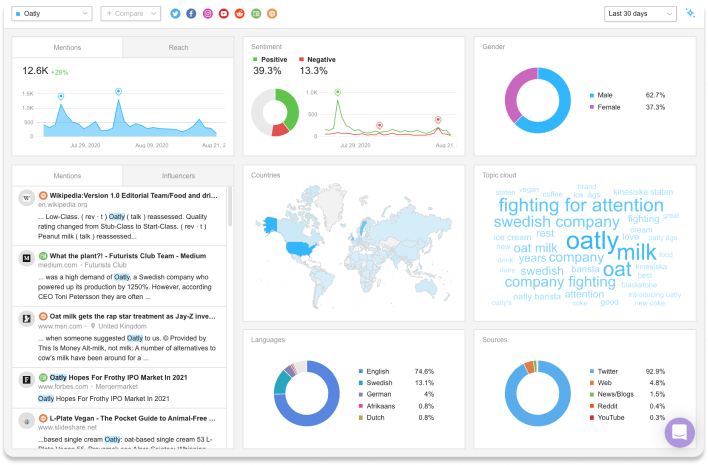Toggle the Instagram source filter icon
The height and width of the screenshot is (465, 708).
(x=208, y=14)
